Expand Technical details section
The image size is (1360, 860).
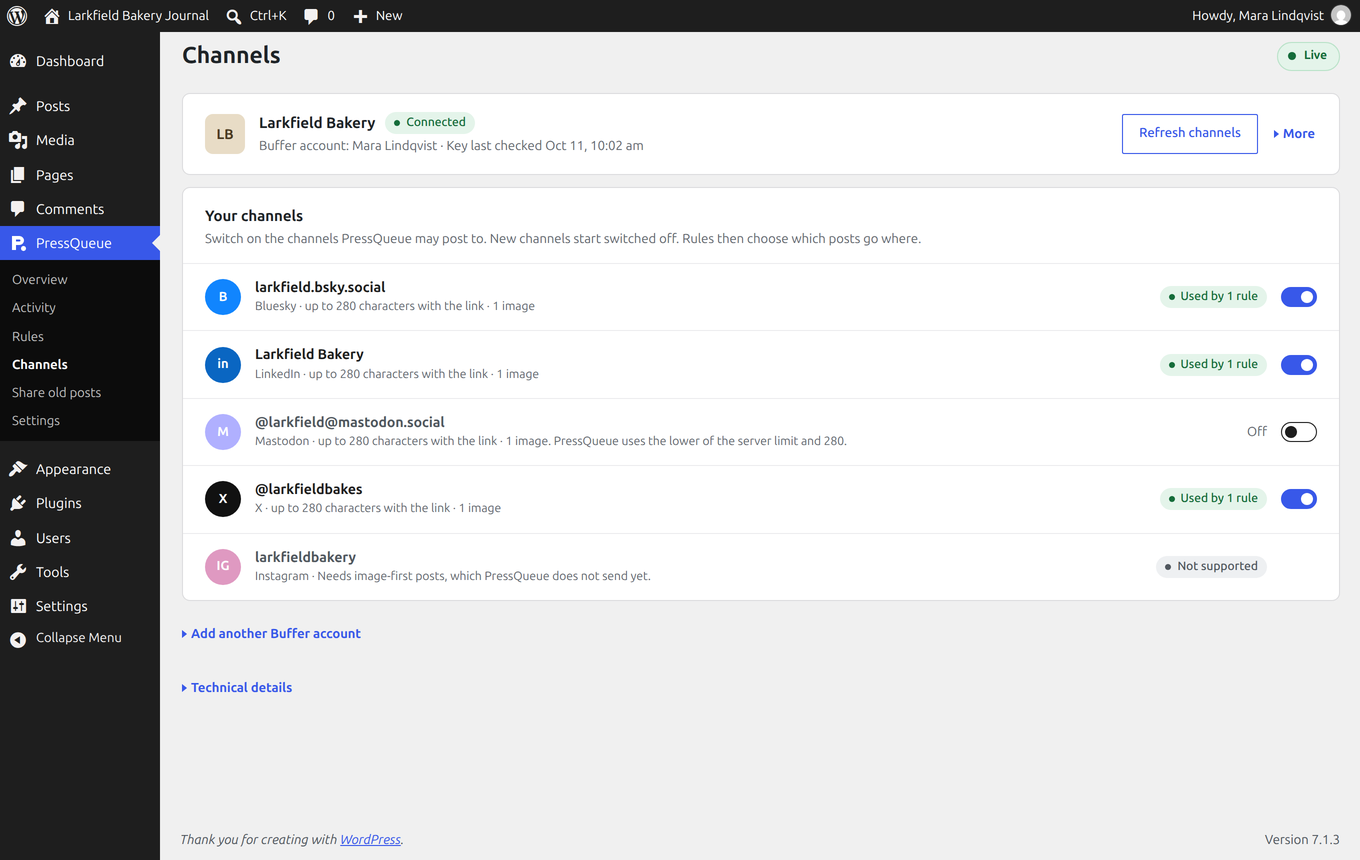(x=237, y=688)
